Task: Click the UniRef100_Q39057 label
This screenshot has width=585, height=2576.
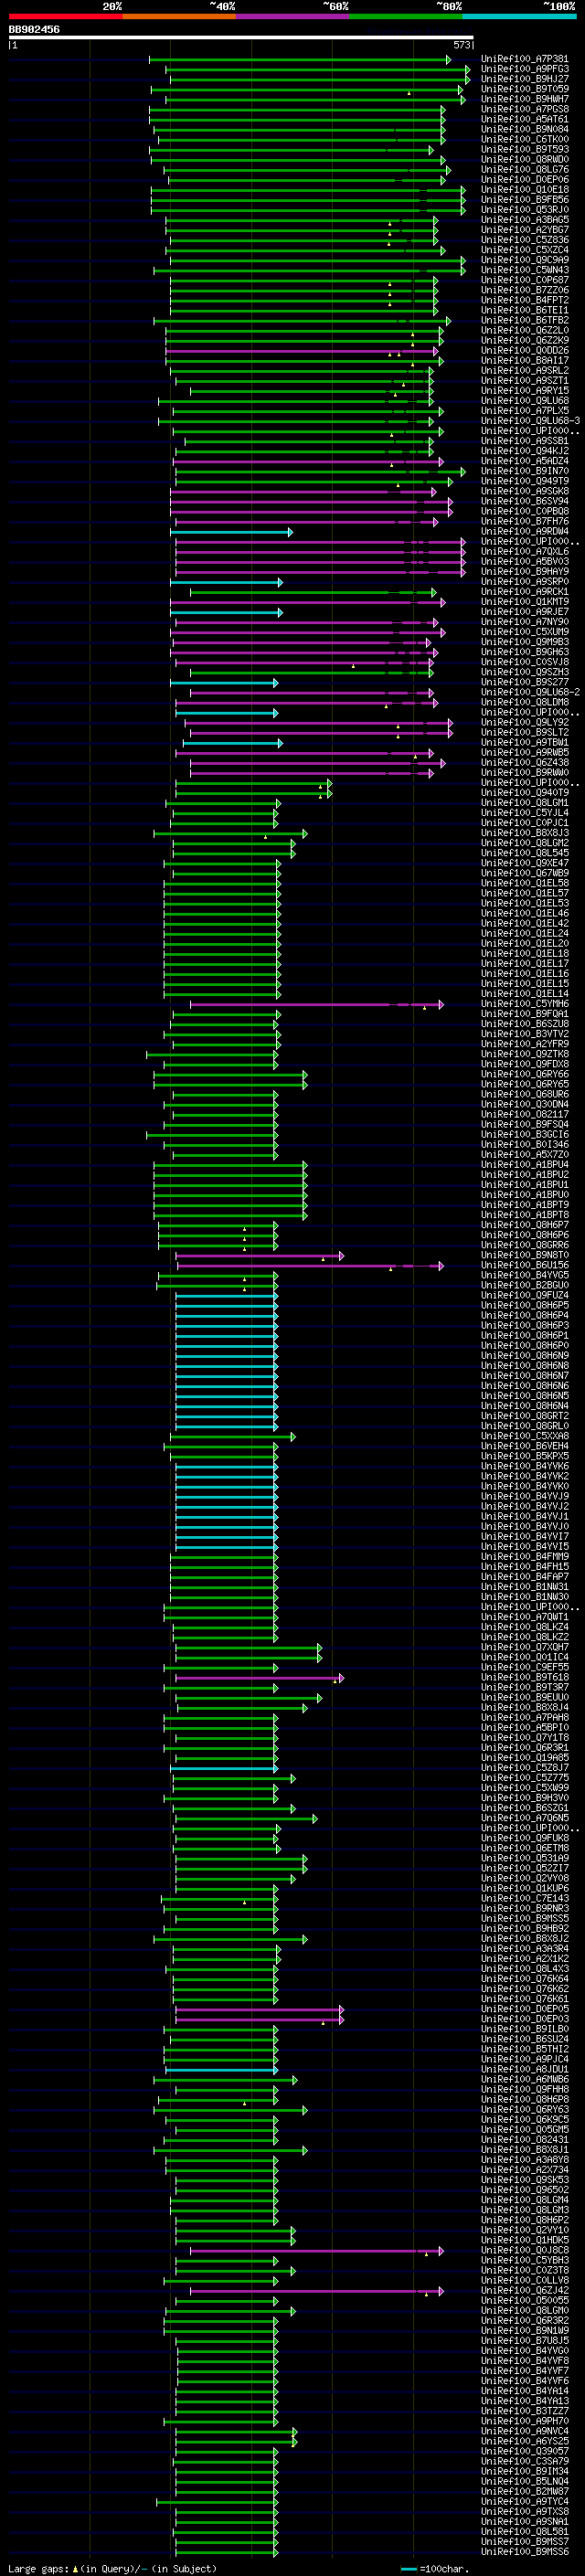Action: 525,2451
